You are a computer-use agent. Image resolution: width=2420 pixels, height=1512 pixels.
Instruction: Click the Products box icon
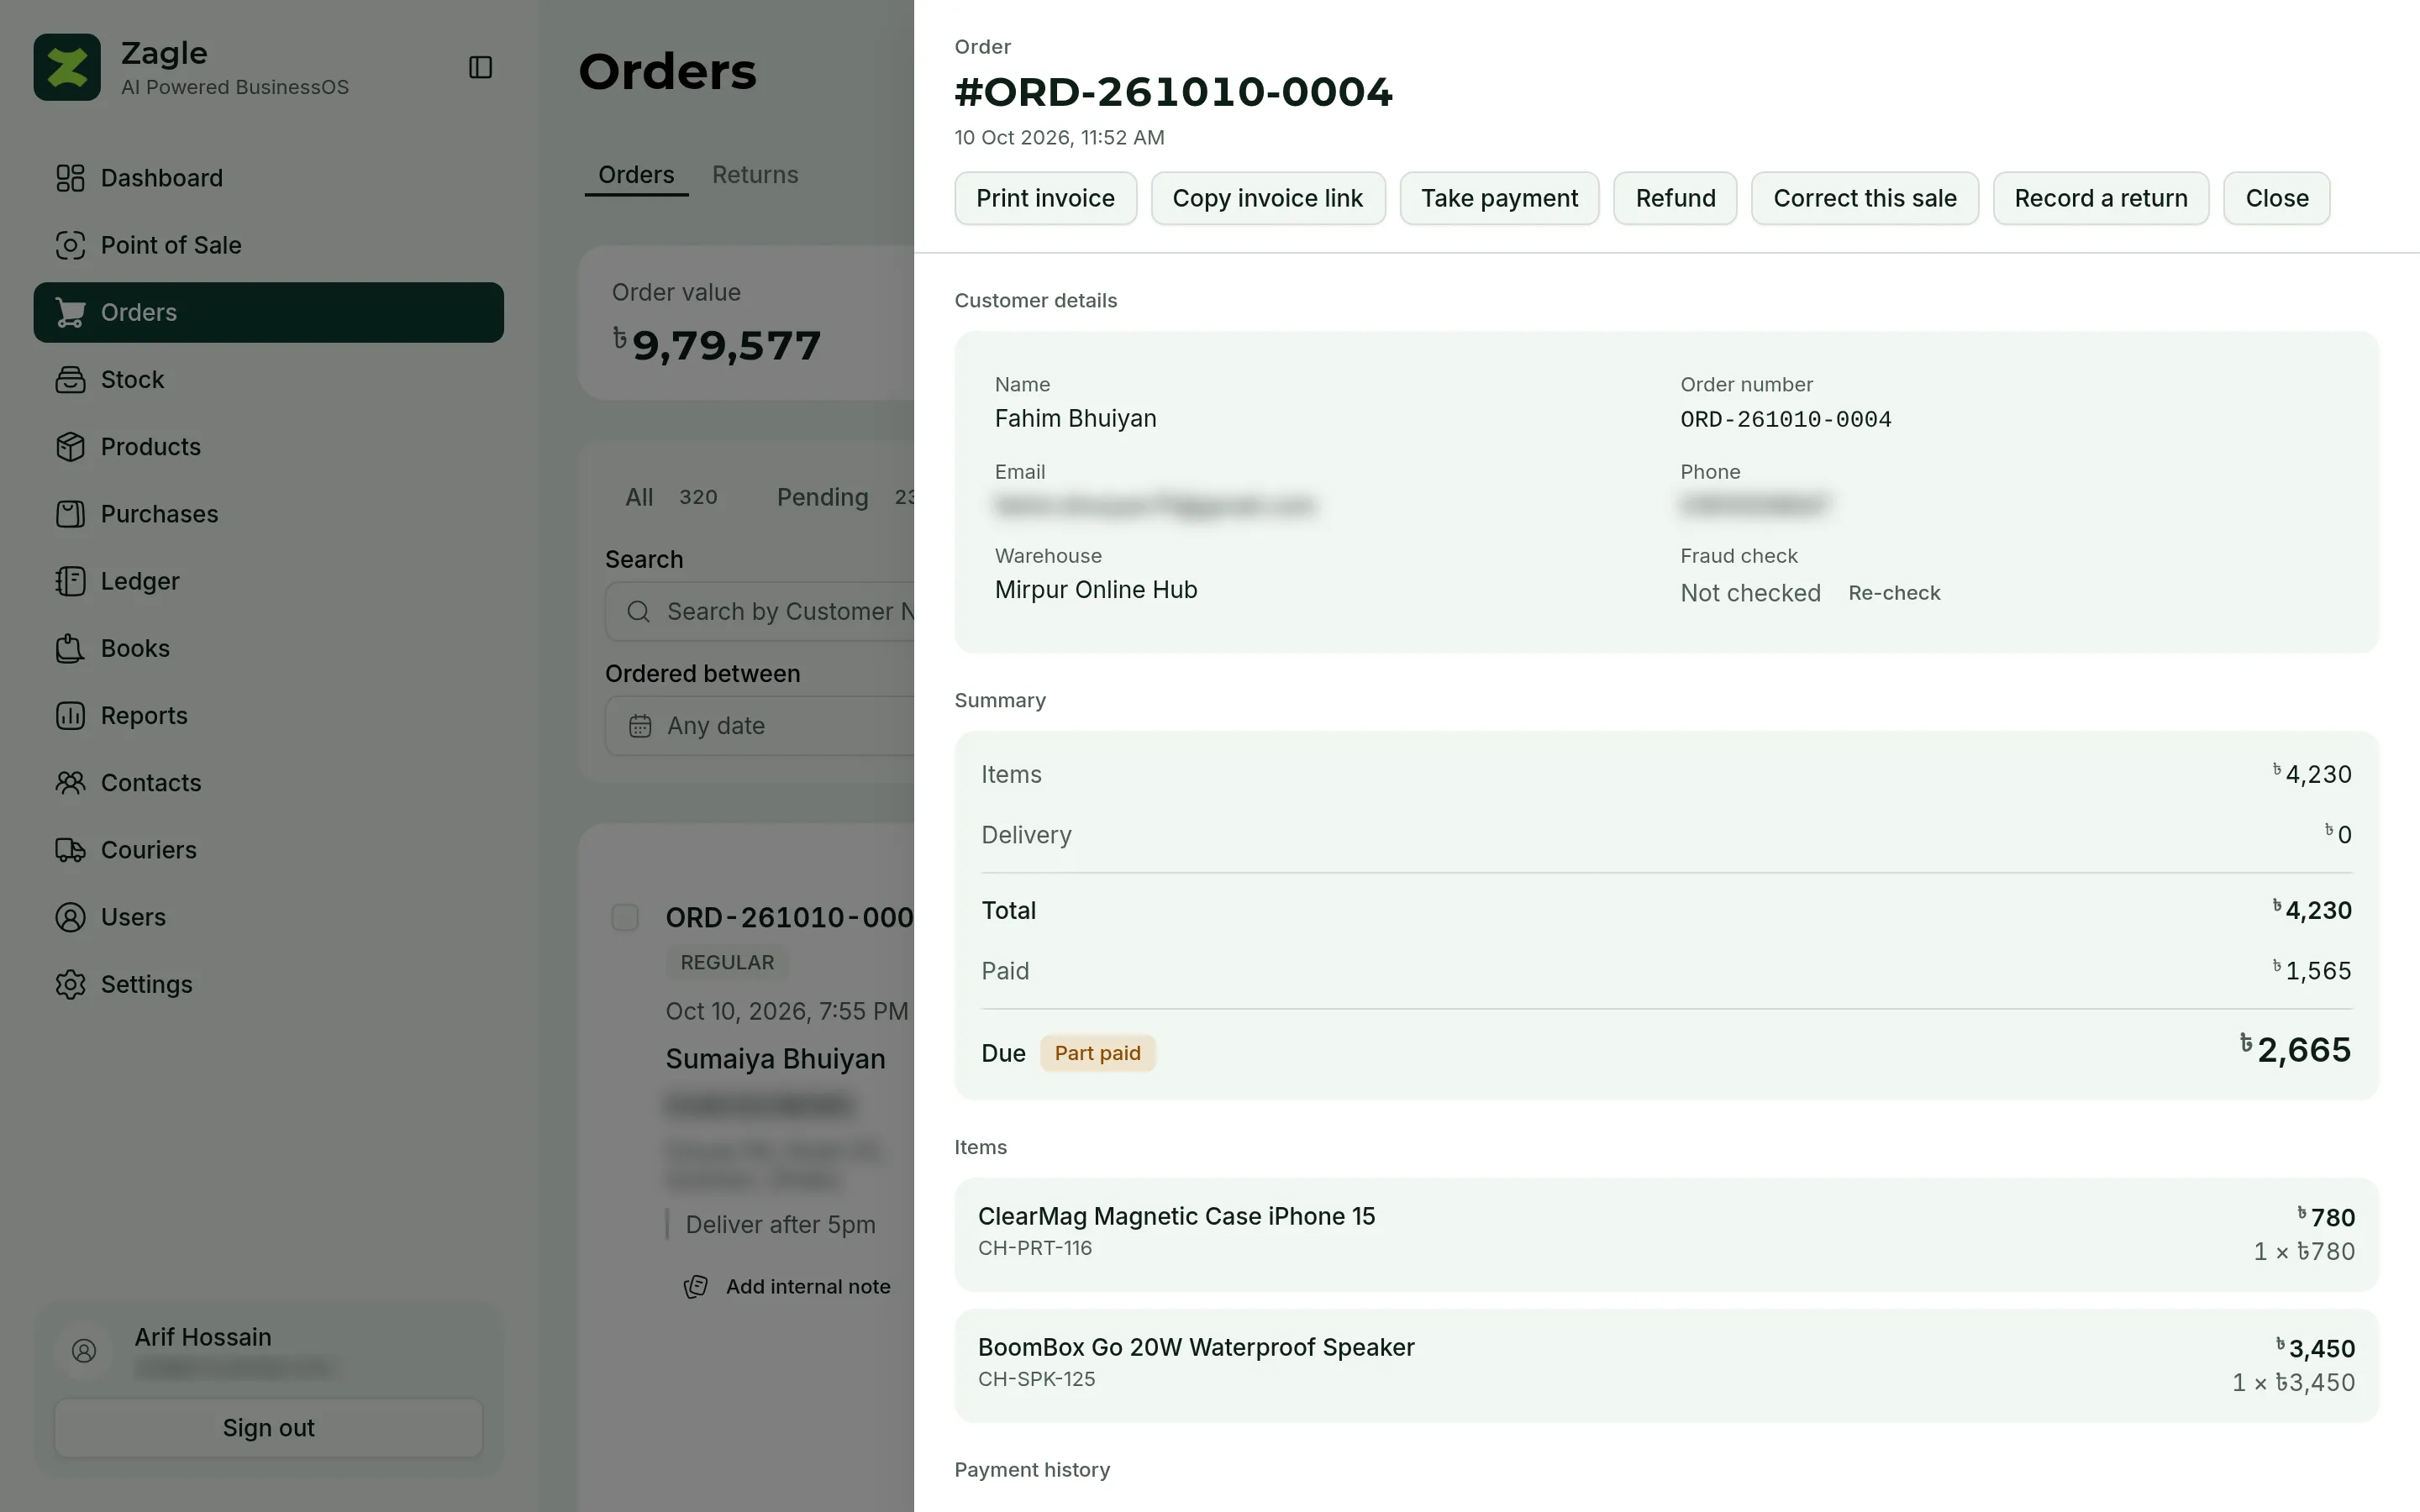[70, 447]
